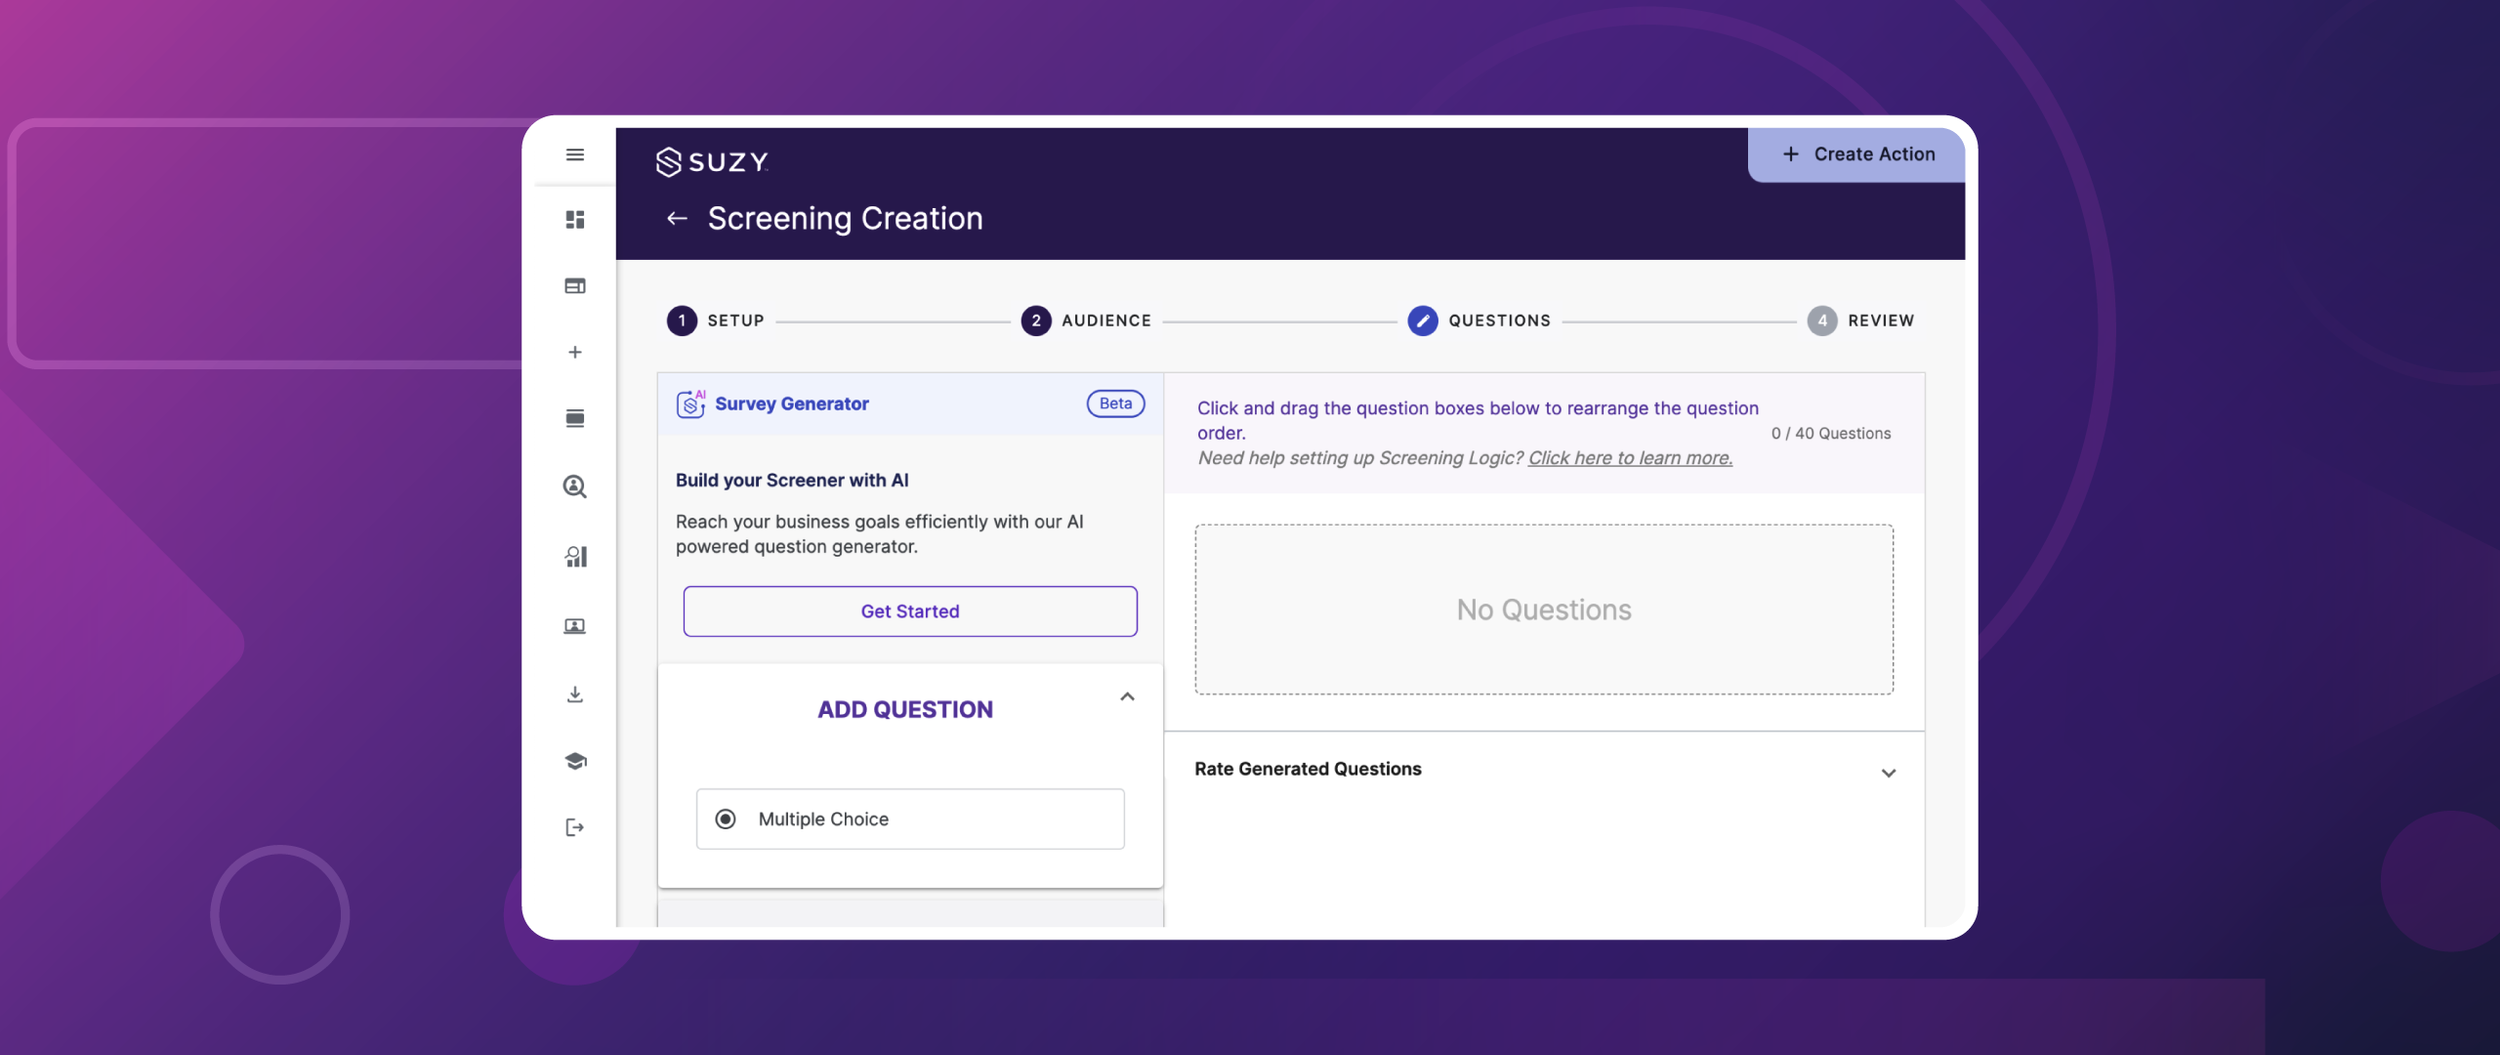Screen dimensions: 2500x1055
Task: Go to the REVIEW step
Action: 1822,320
